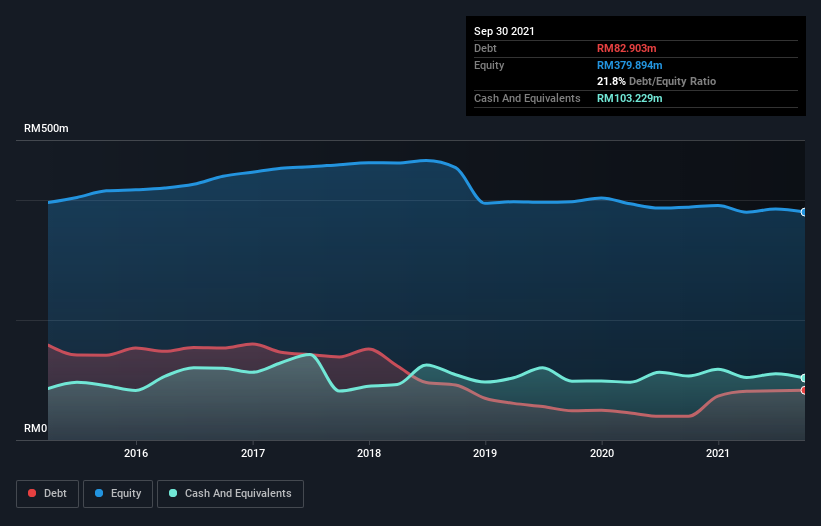
Task: Select the 2019 x-axis label
Action: coord(485,453)
